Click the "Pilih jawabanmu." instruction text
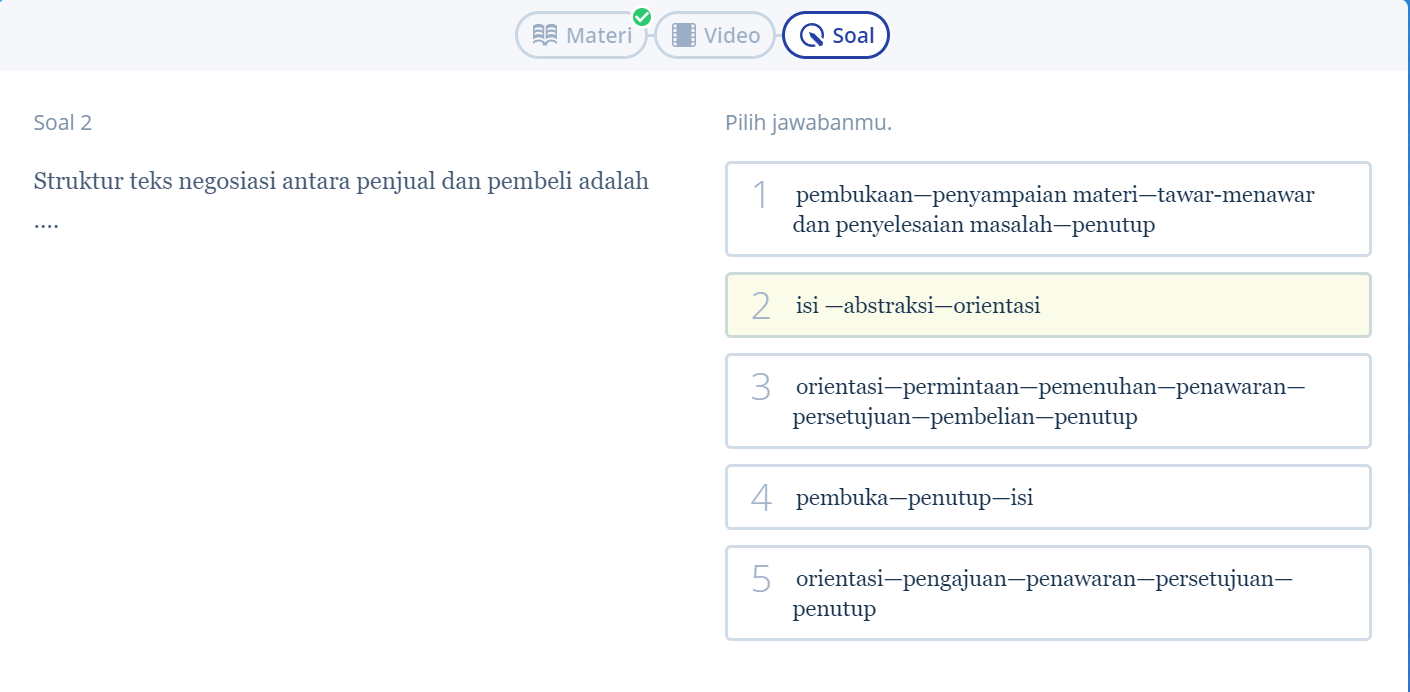Screen dimensions: 1410x692 808,123
